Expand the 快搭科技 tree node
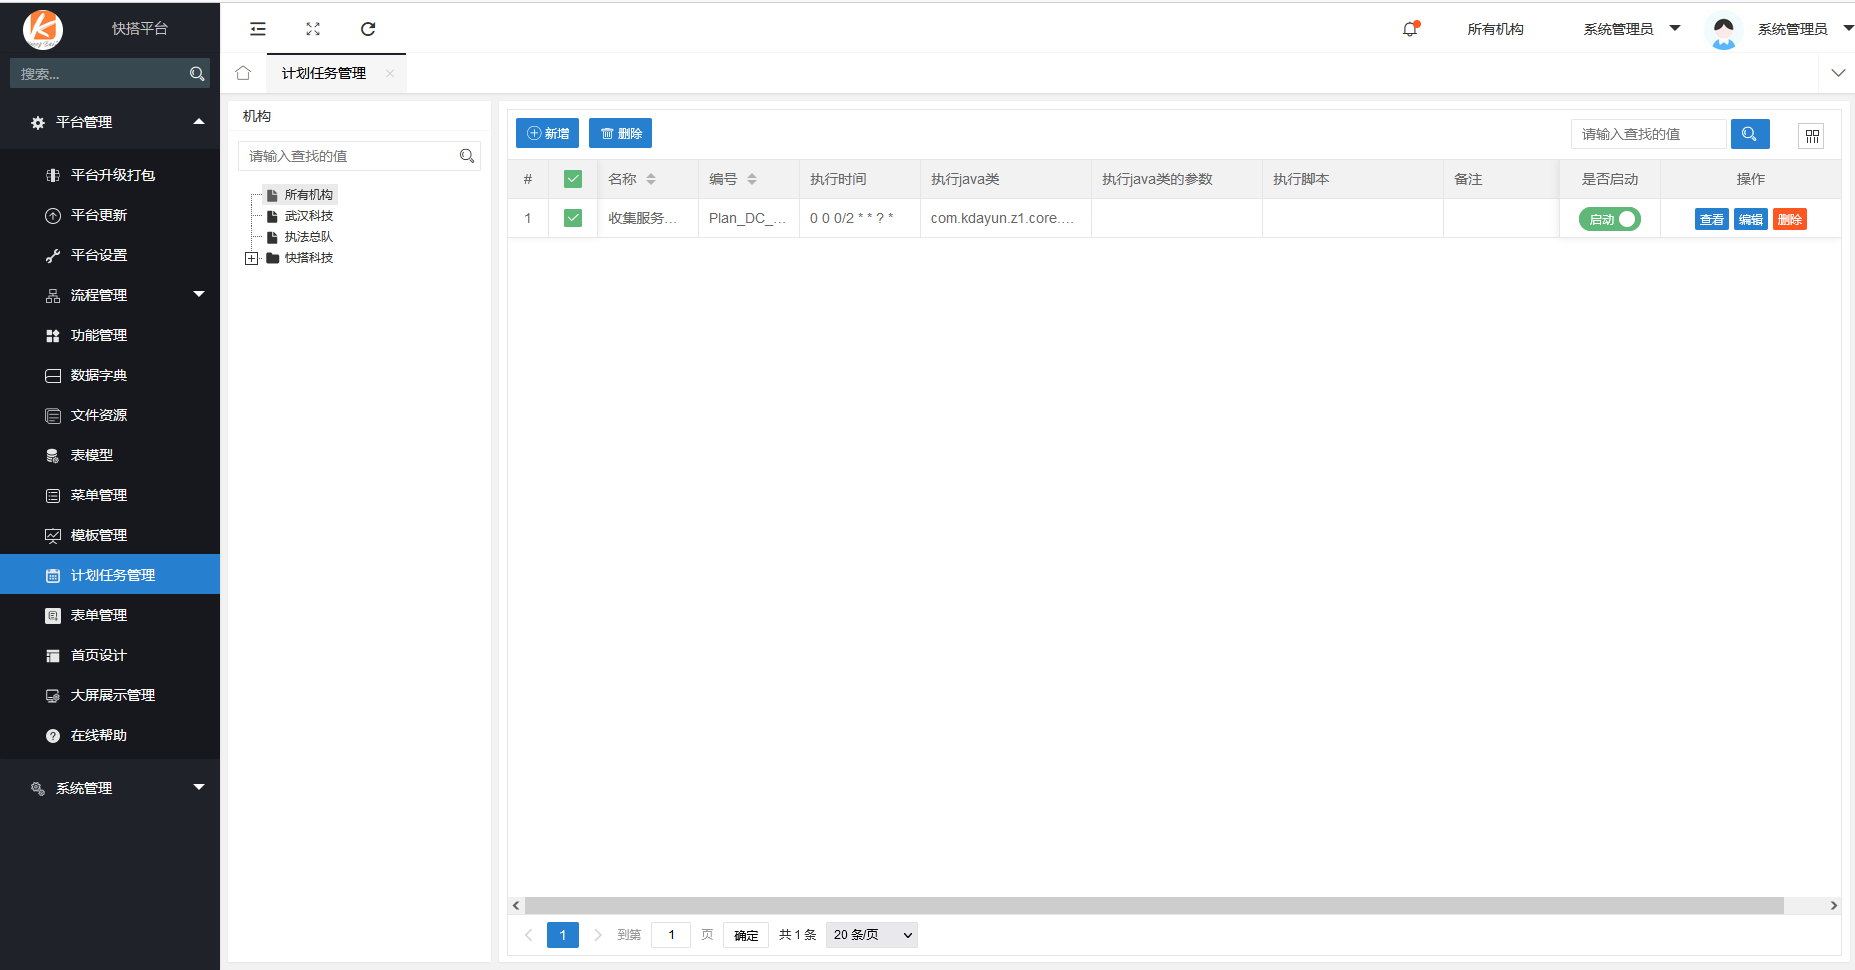The image size is (1855, 970). pyautogui.click(x=251, y=258)
